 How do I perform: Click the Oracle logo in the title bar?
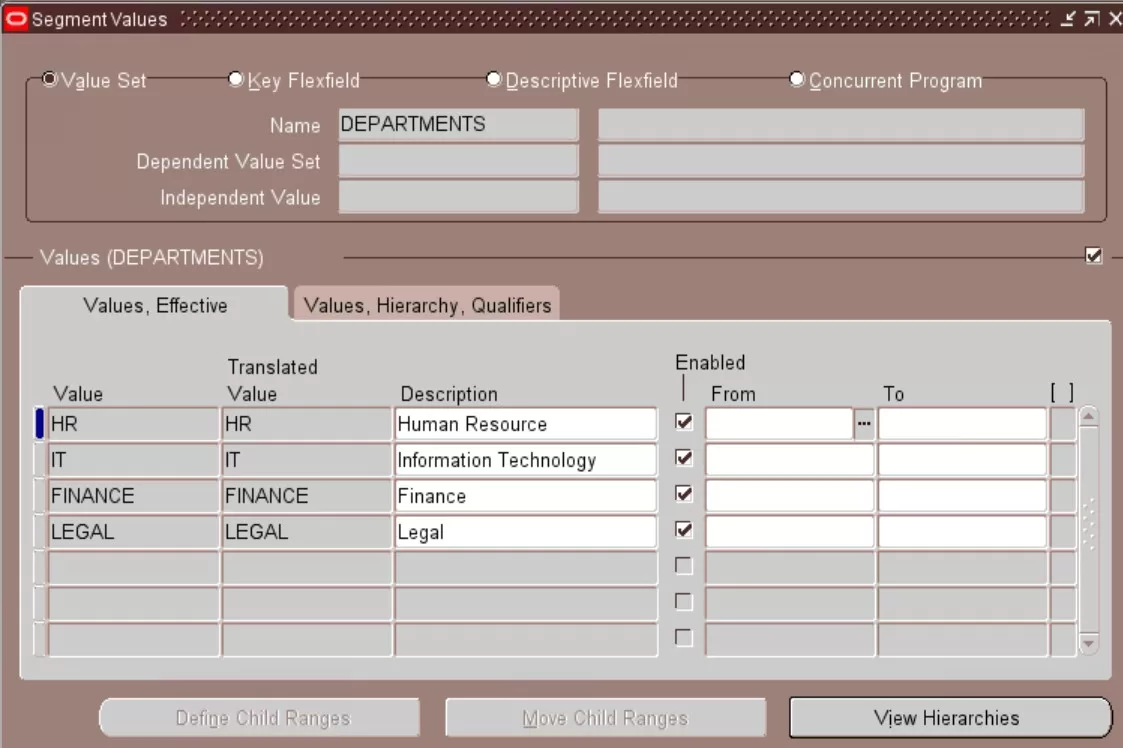[x=14, y=17]
